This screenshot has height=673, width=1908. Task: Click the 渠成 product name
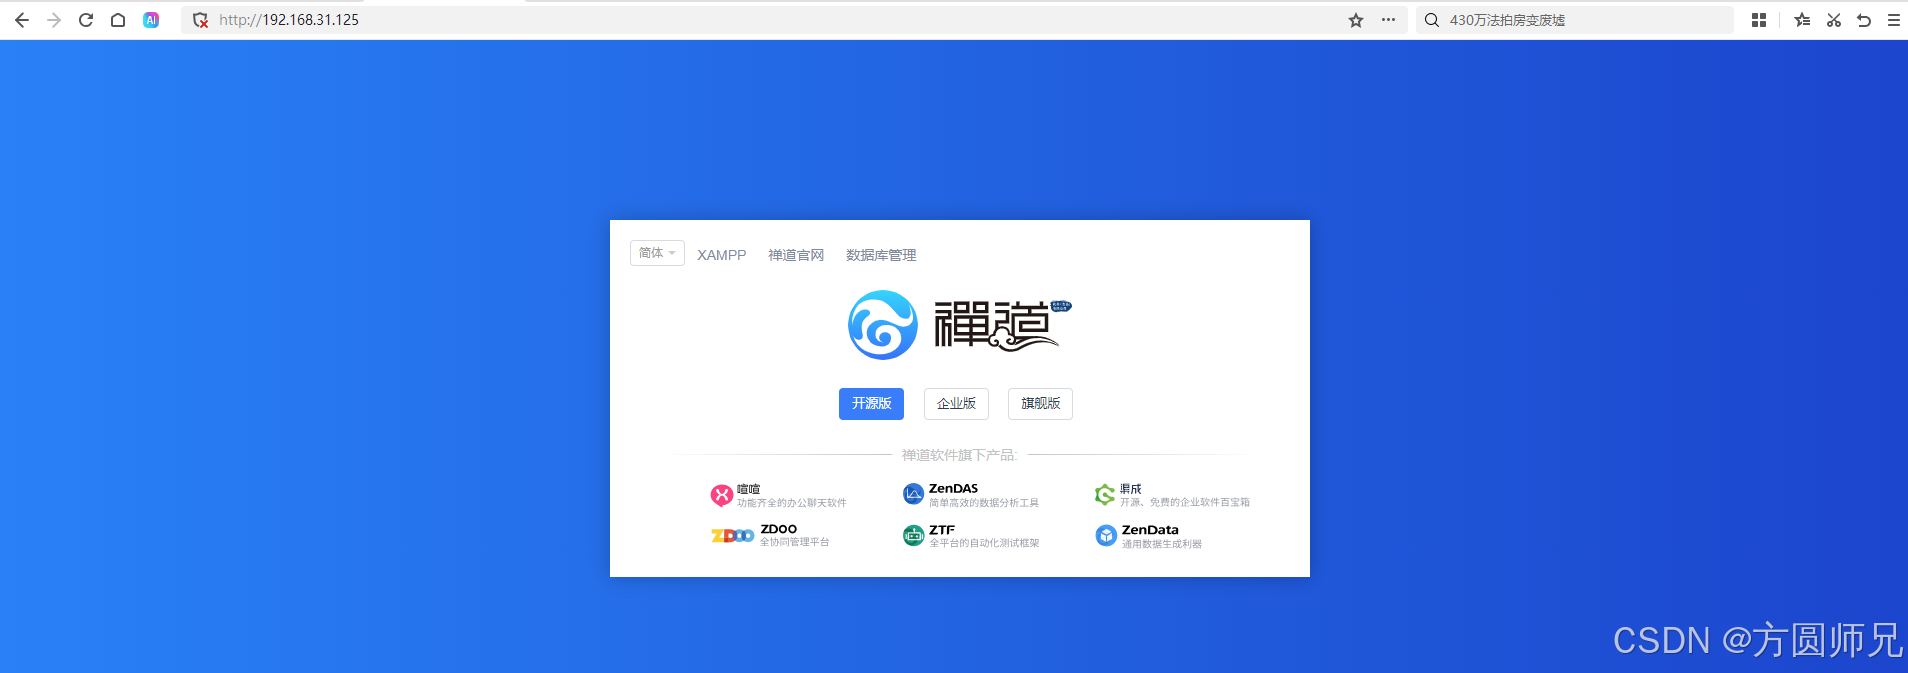[x=1131, y=489]
